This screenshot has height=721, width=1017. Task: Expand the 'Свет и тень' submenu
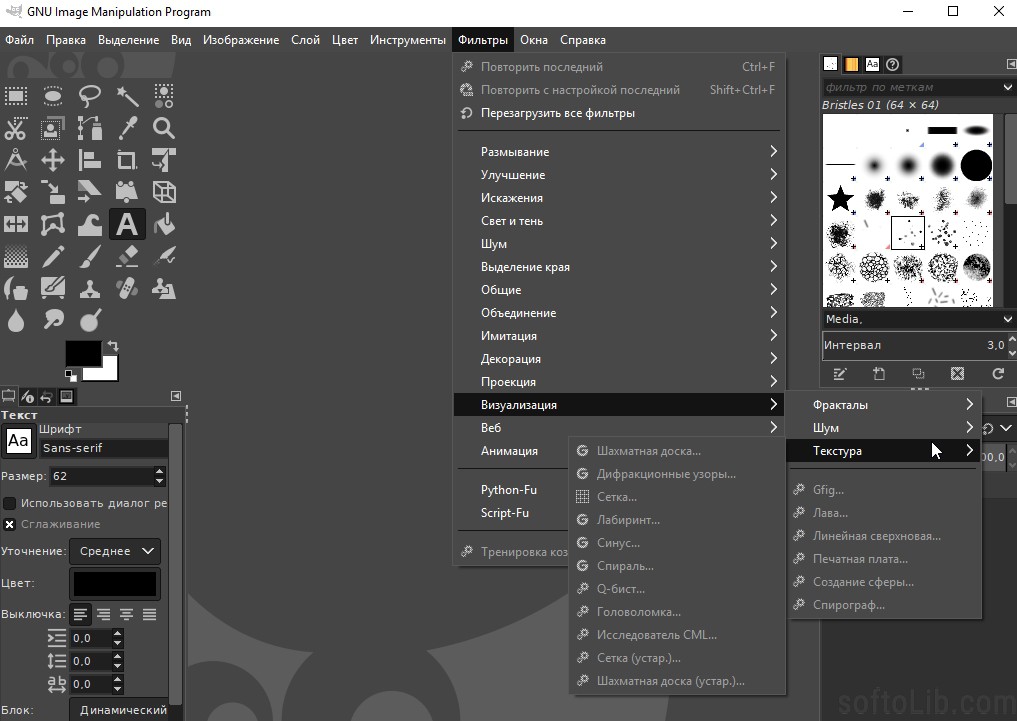click(619, 220)
